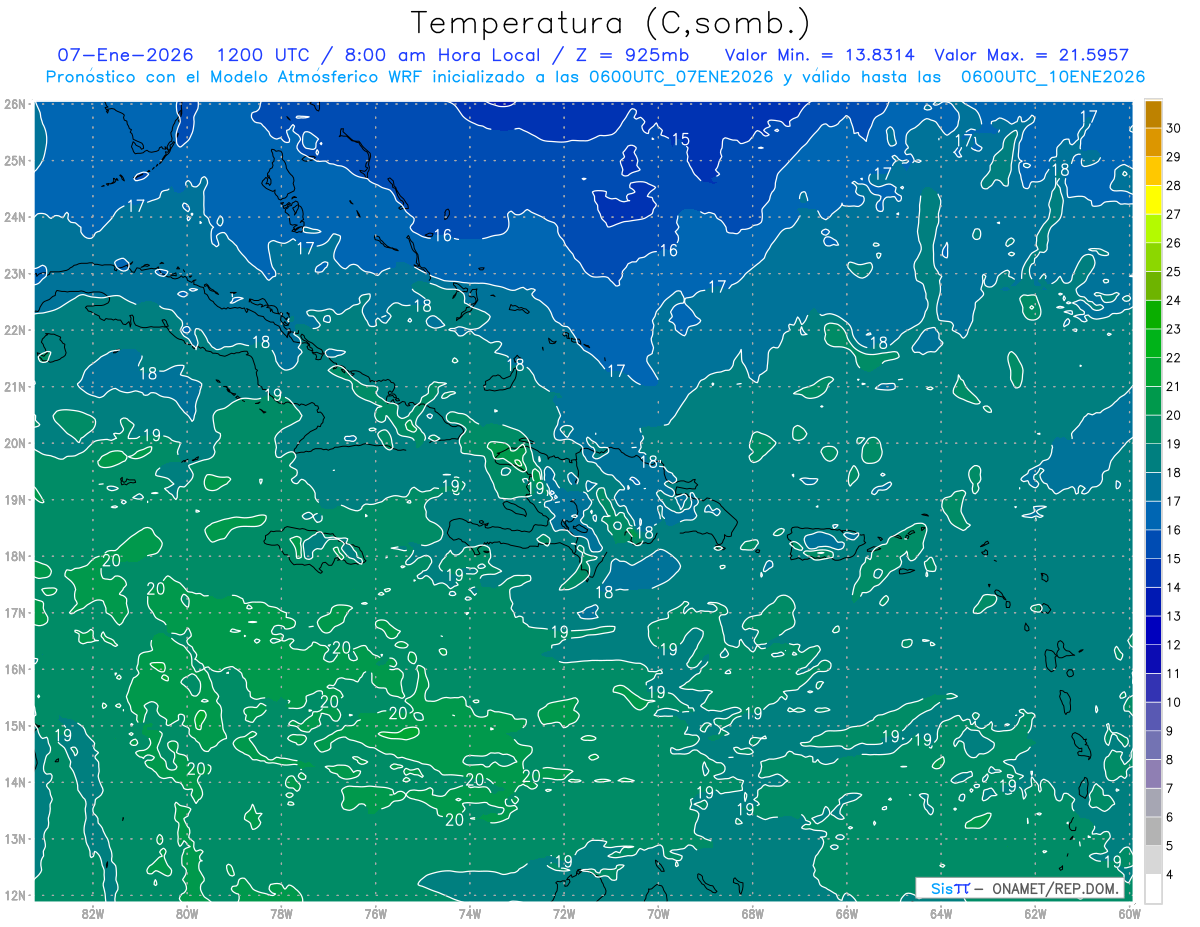Click the '0600UTC_10ENE2026' valid-until time

point(1053,77)
